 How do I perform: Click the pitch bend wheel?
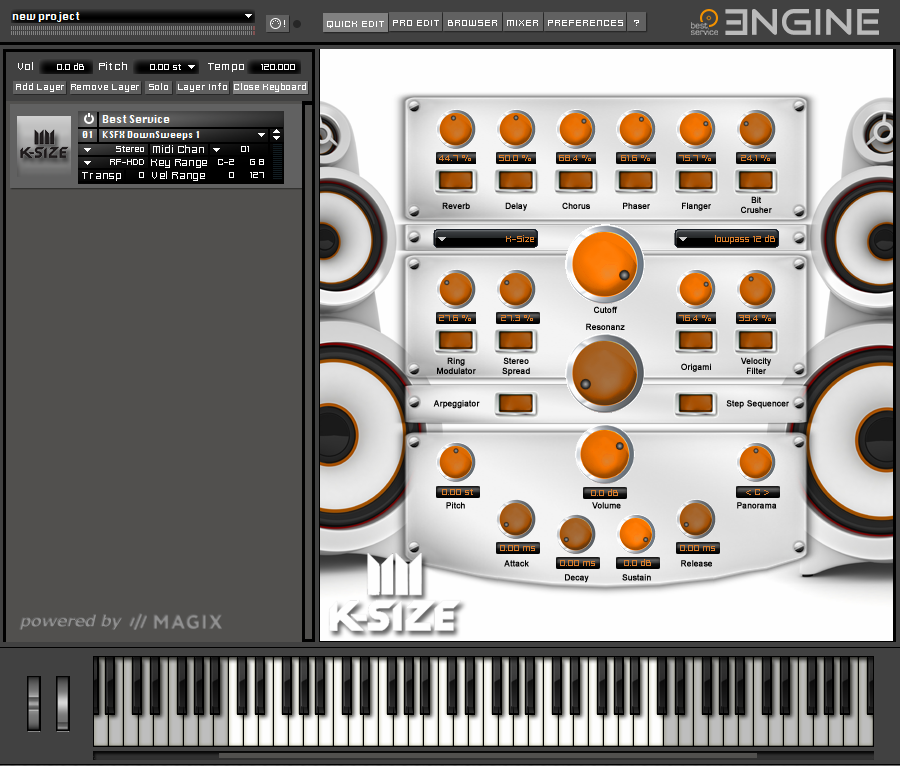[x=34, y=703]
